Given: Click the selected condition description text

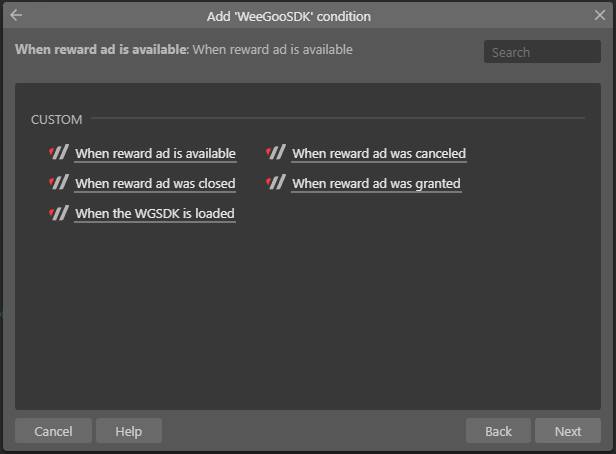Looking at the screenshot, I should 272,49.
